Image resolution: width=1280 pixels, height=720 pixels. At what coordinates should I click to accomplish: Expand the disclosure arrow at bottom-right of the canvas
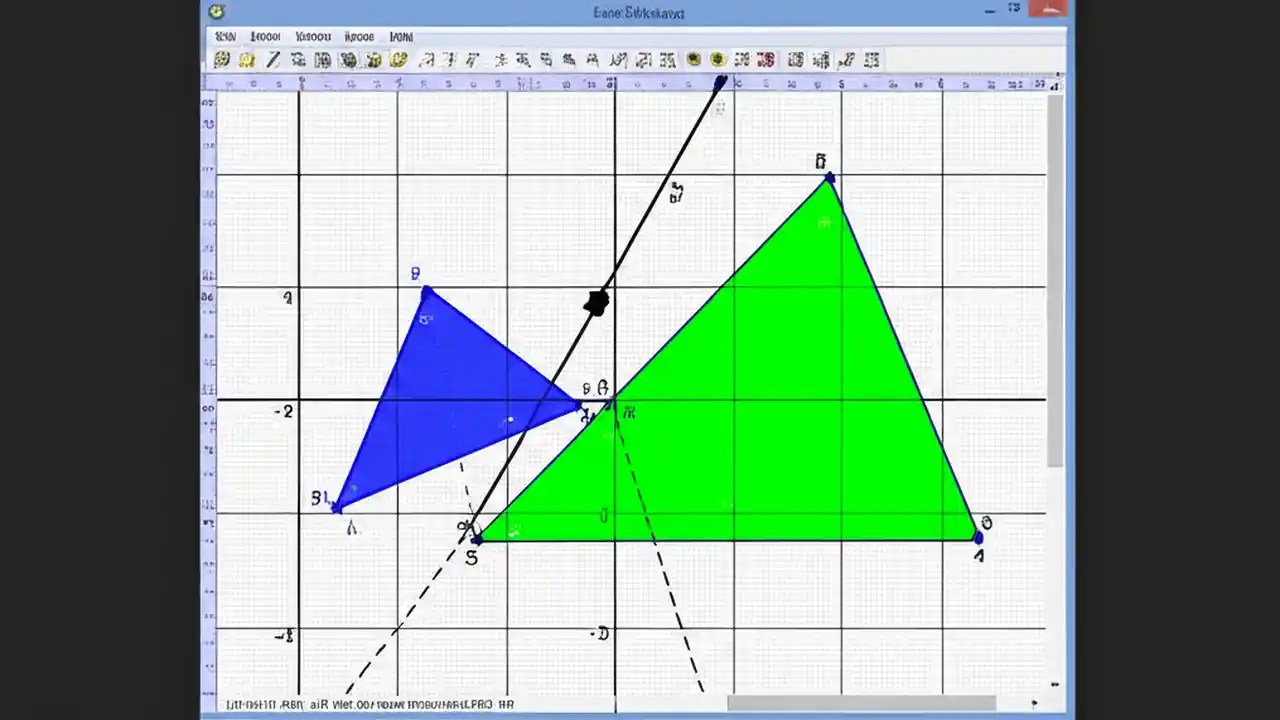coord(1054,684)
